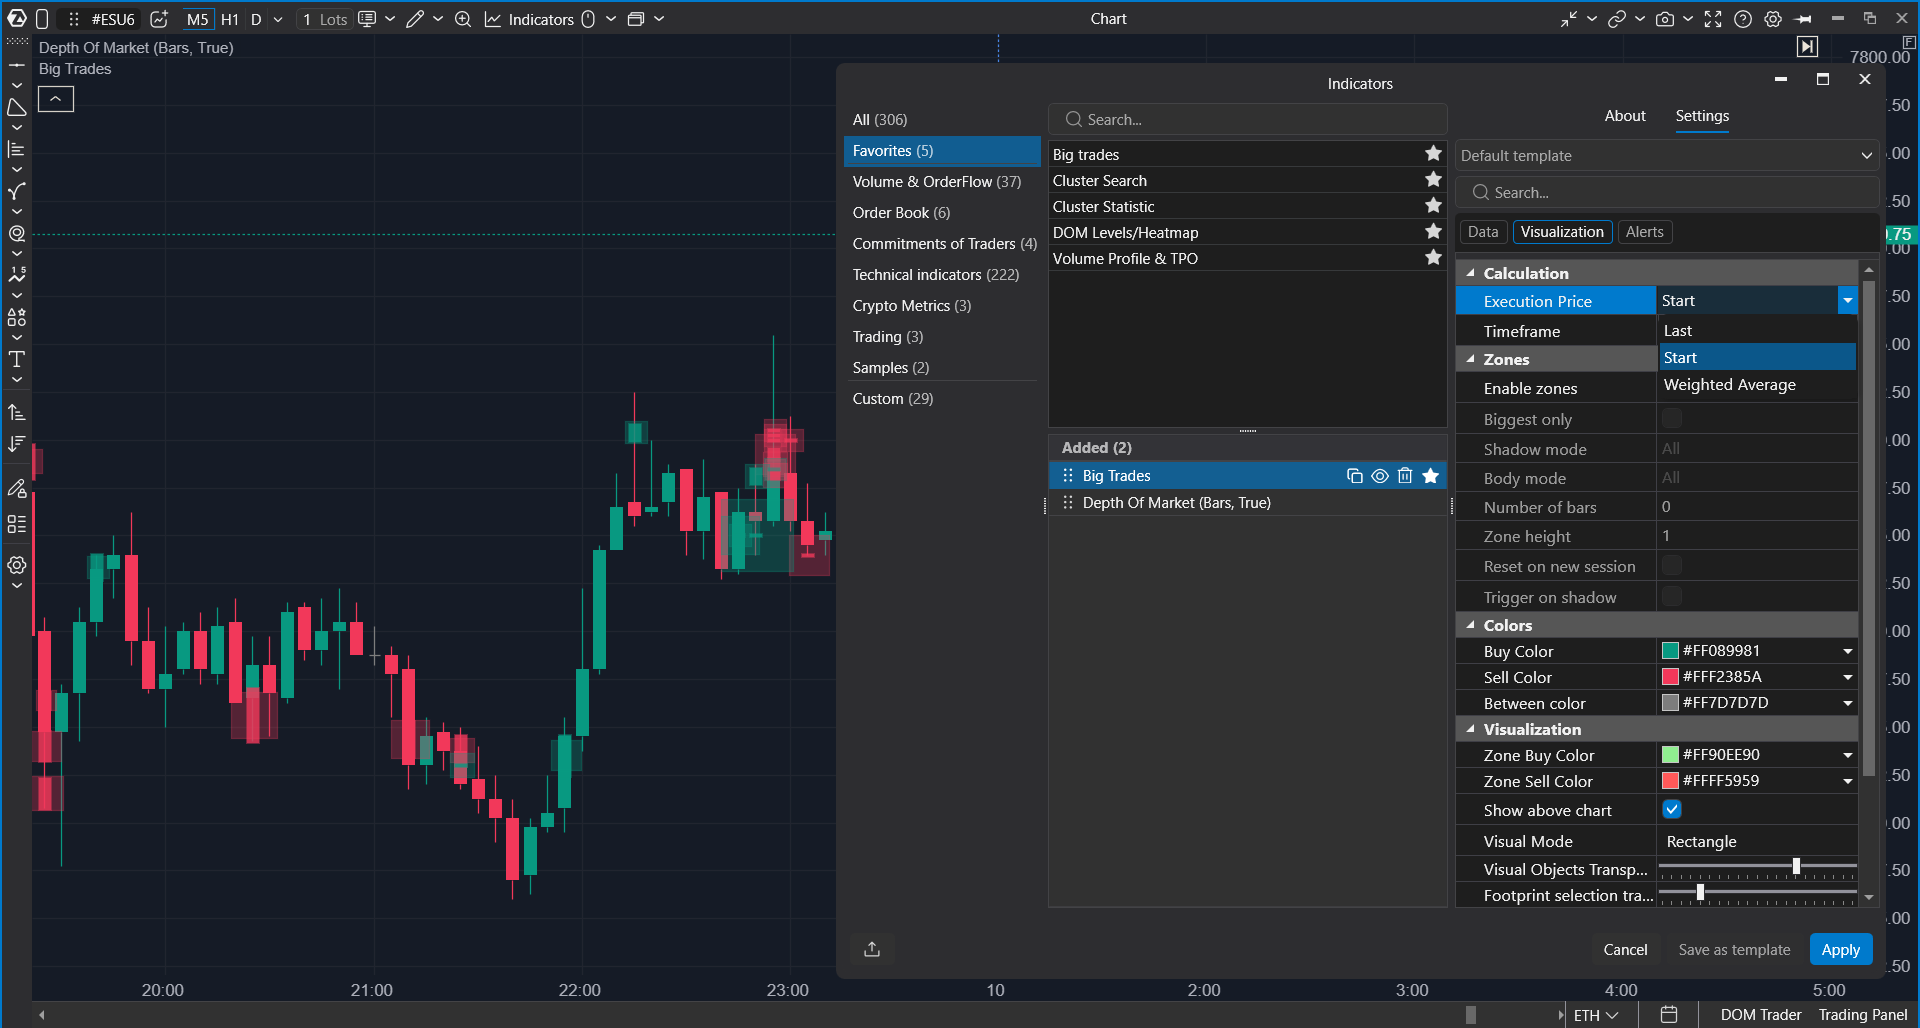Open the Indicators button in chart toolbar
This screenshot has width=1920, height=1028.
point(529,19)
